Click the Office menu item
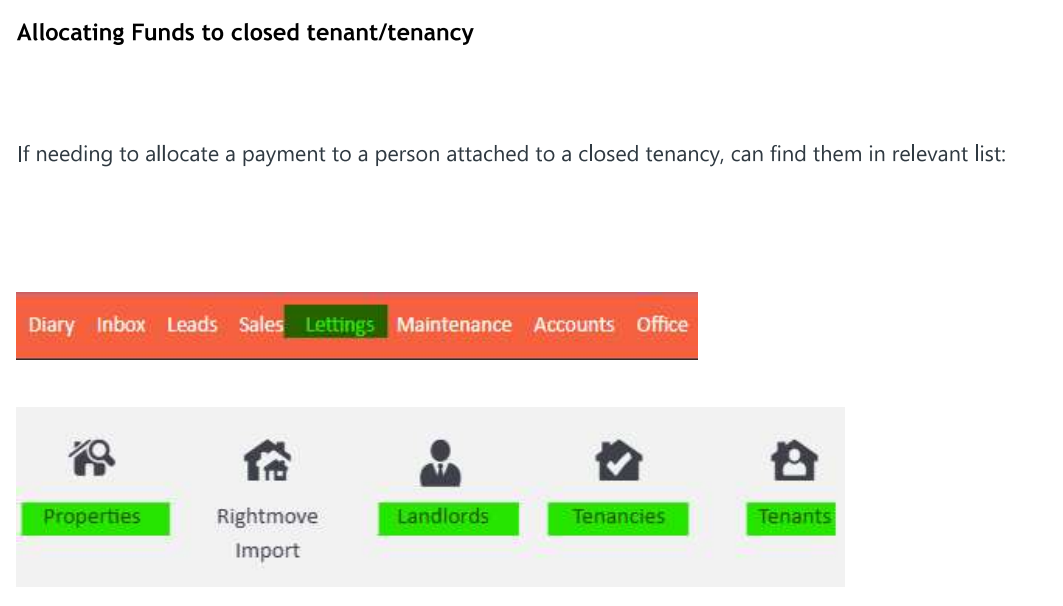The image size is (1063, 606). (x=662, y=325)
